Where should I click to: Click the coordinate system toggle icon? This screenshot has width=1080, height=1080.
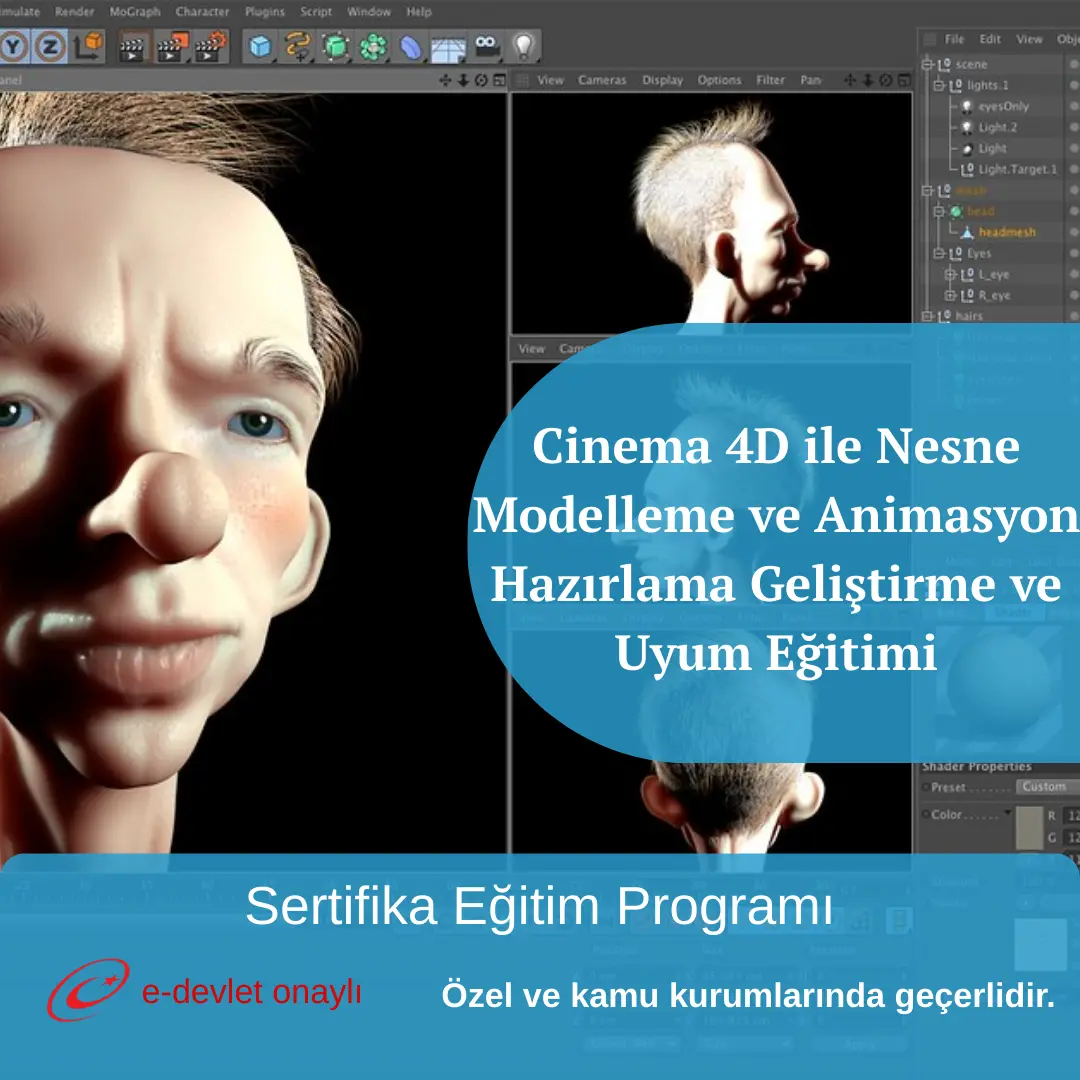click(x=88, y=47)
